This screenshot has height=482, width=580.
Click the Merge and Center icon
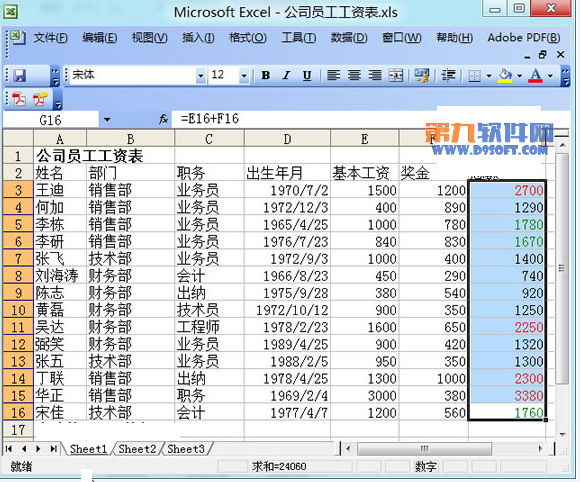(396, 75)
